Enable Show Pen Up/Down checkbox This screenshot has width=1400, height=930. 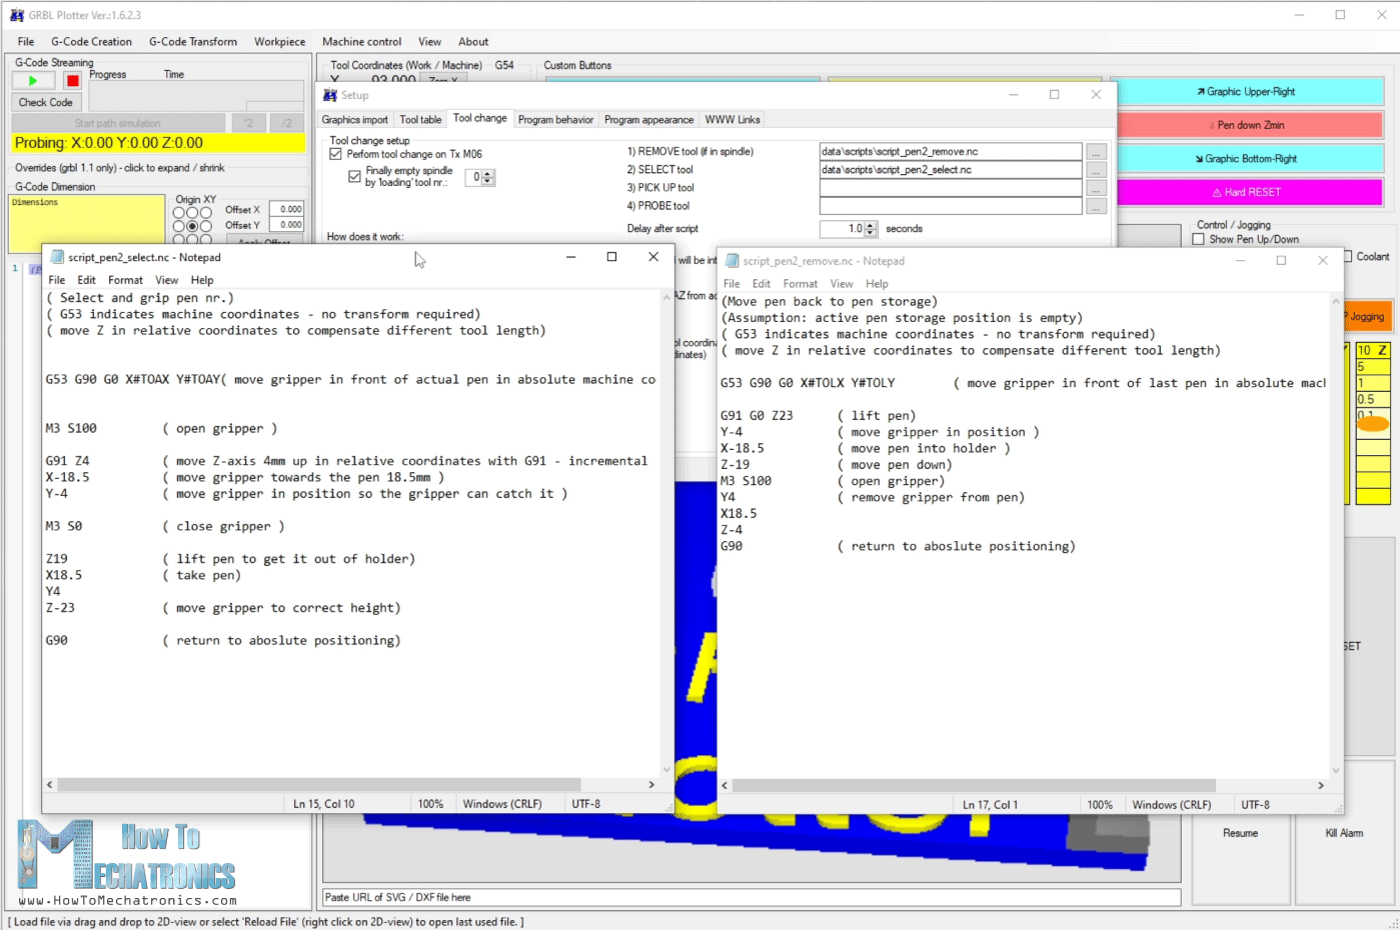coord(1198,240)
